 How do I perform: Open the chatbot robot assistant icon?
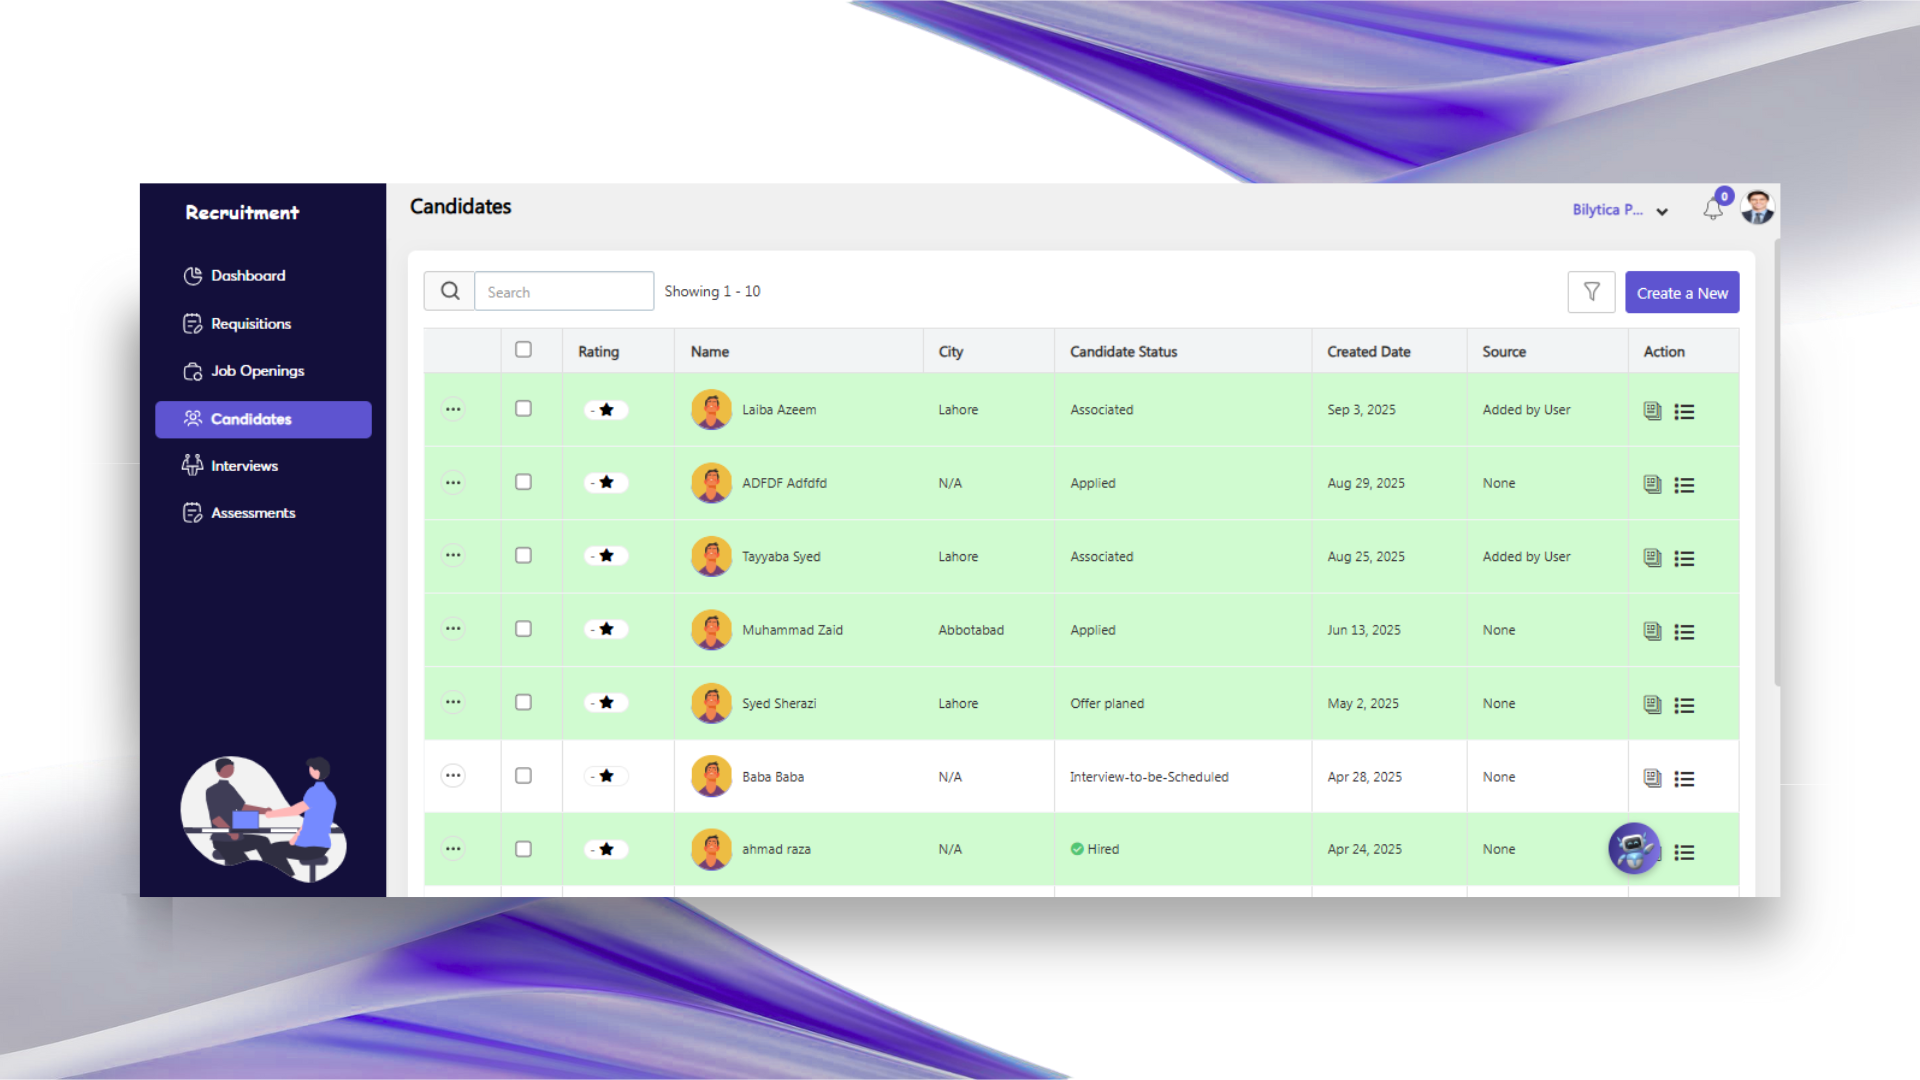coord(1634,849)
